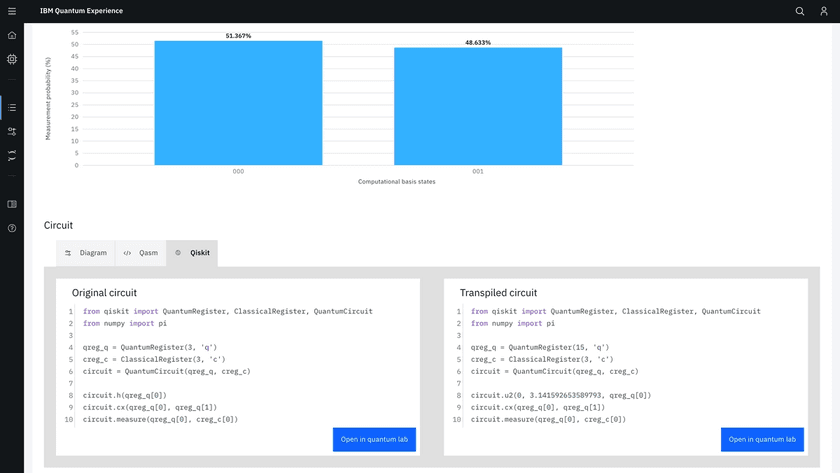Viewport: 840px width, 473px height.
Task: Click the '001' x-axis label
Action: pos(478,171)
